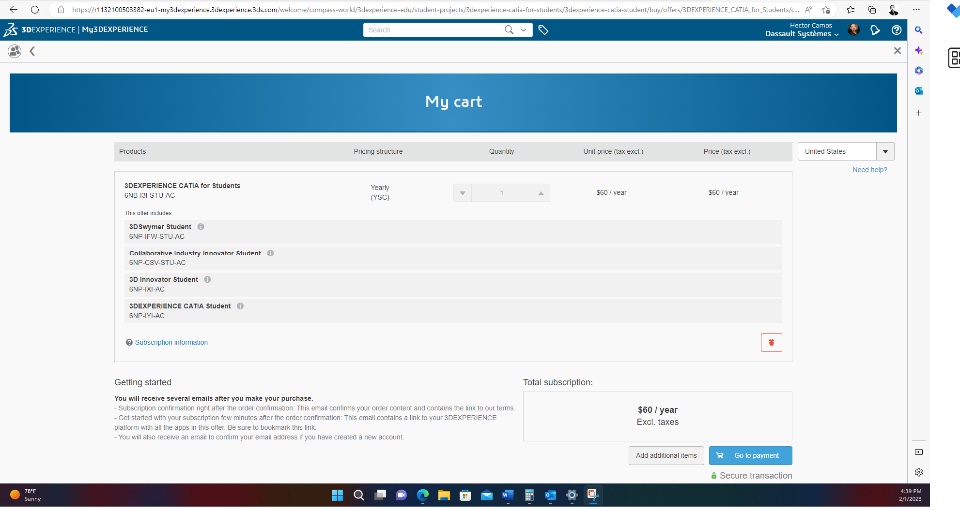Image resolution: width=960 pixels, height=510 pixels.
Task: Click the 'Yearly (YSC)' pricing structure text
Action: coord(380,192)
